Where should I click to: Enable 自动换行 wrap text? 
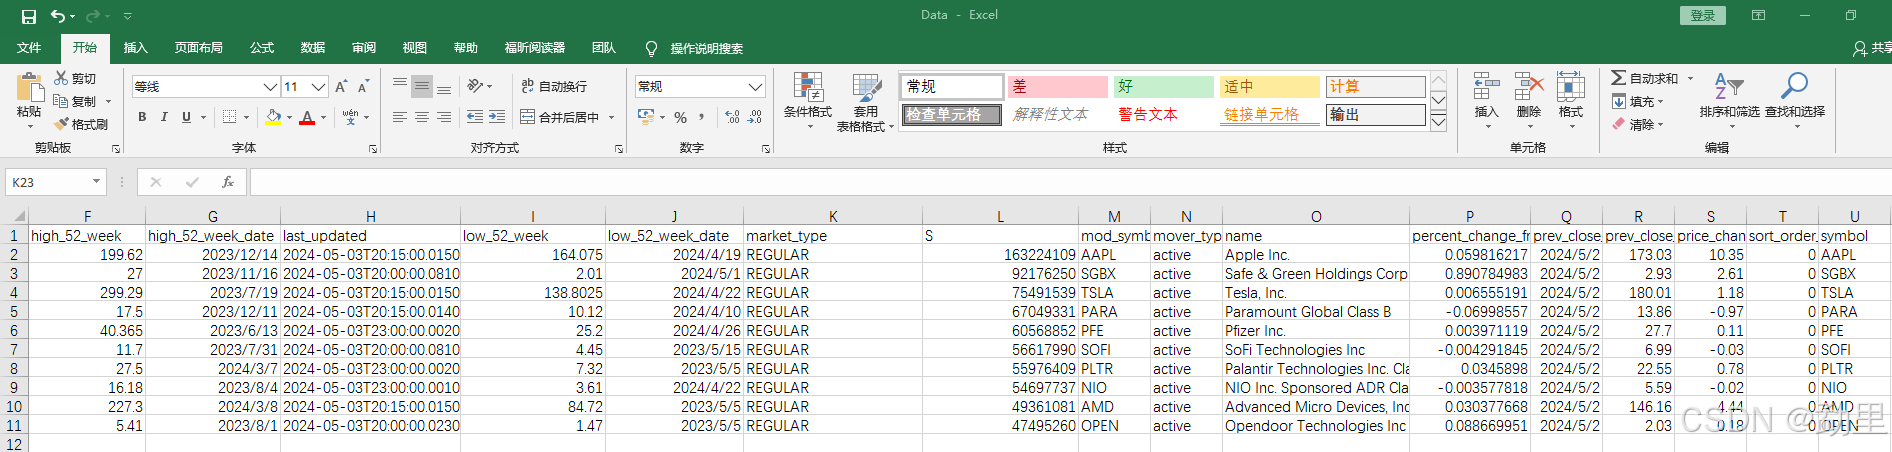coord(554,86)
